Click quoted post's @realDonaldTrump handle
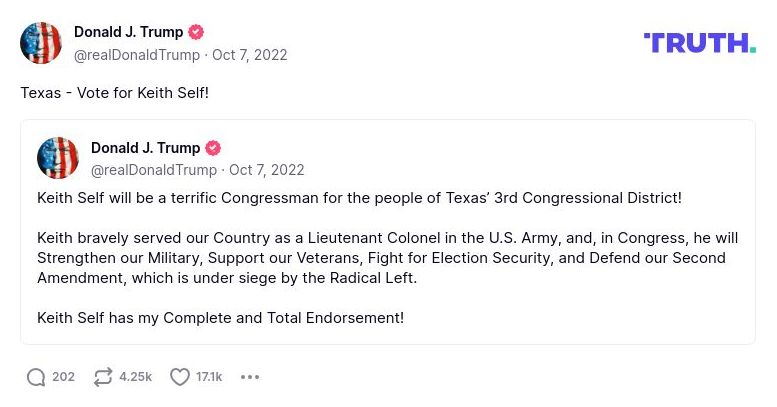This screenshot has width=777, height=407. tap(154, 170)
